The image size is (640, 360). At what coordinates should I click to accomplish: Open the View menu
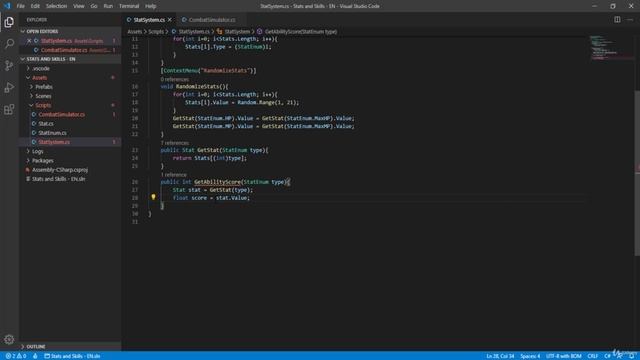click(x=79, y=6)
